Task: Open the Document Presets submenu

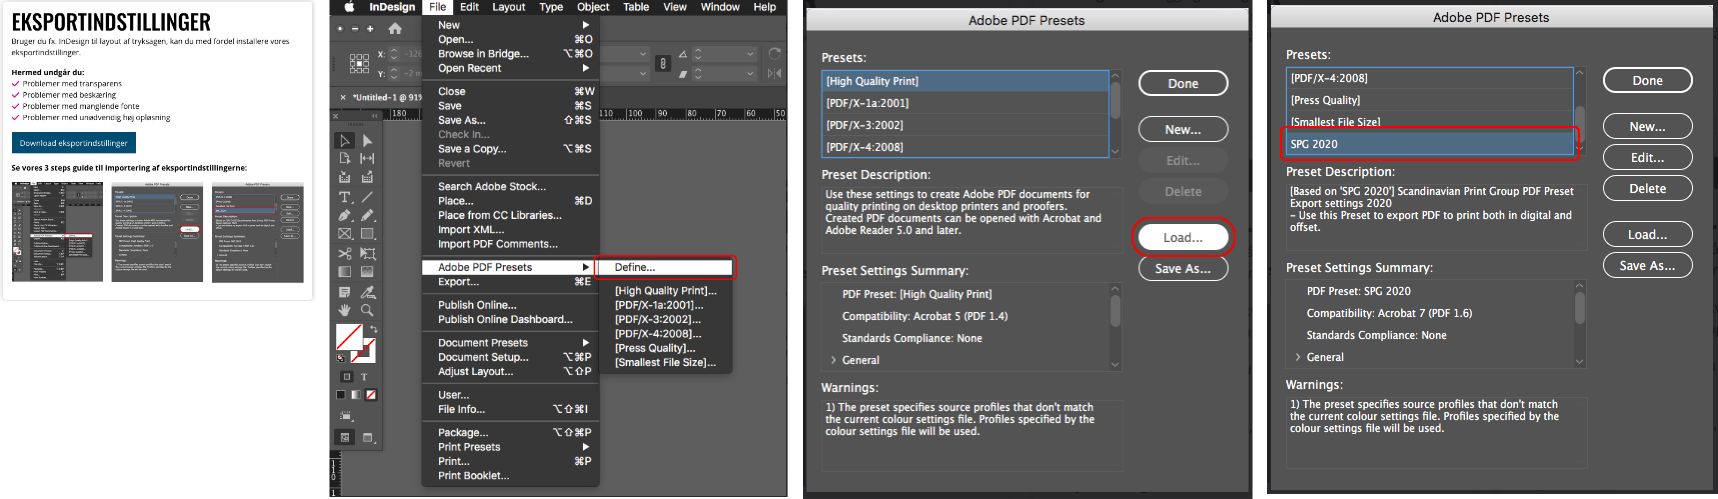Action: (x=513, y=342)
